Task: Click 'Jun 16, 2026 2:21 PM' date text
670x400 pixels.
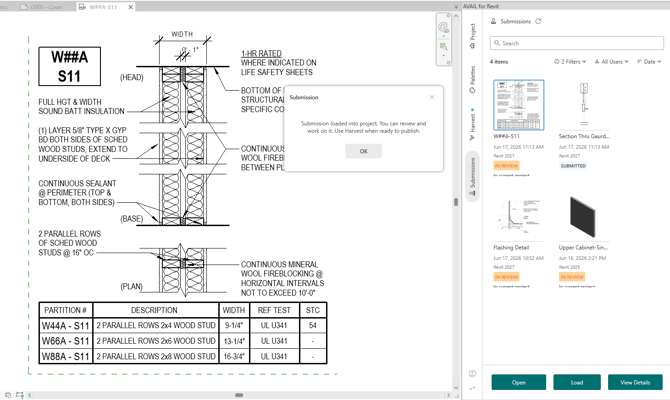Action: click(x=582, y=258)
